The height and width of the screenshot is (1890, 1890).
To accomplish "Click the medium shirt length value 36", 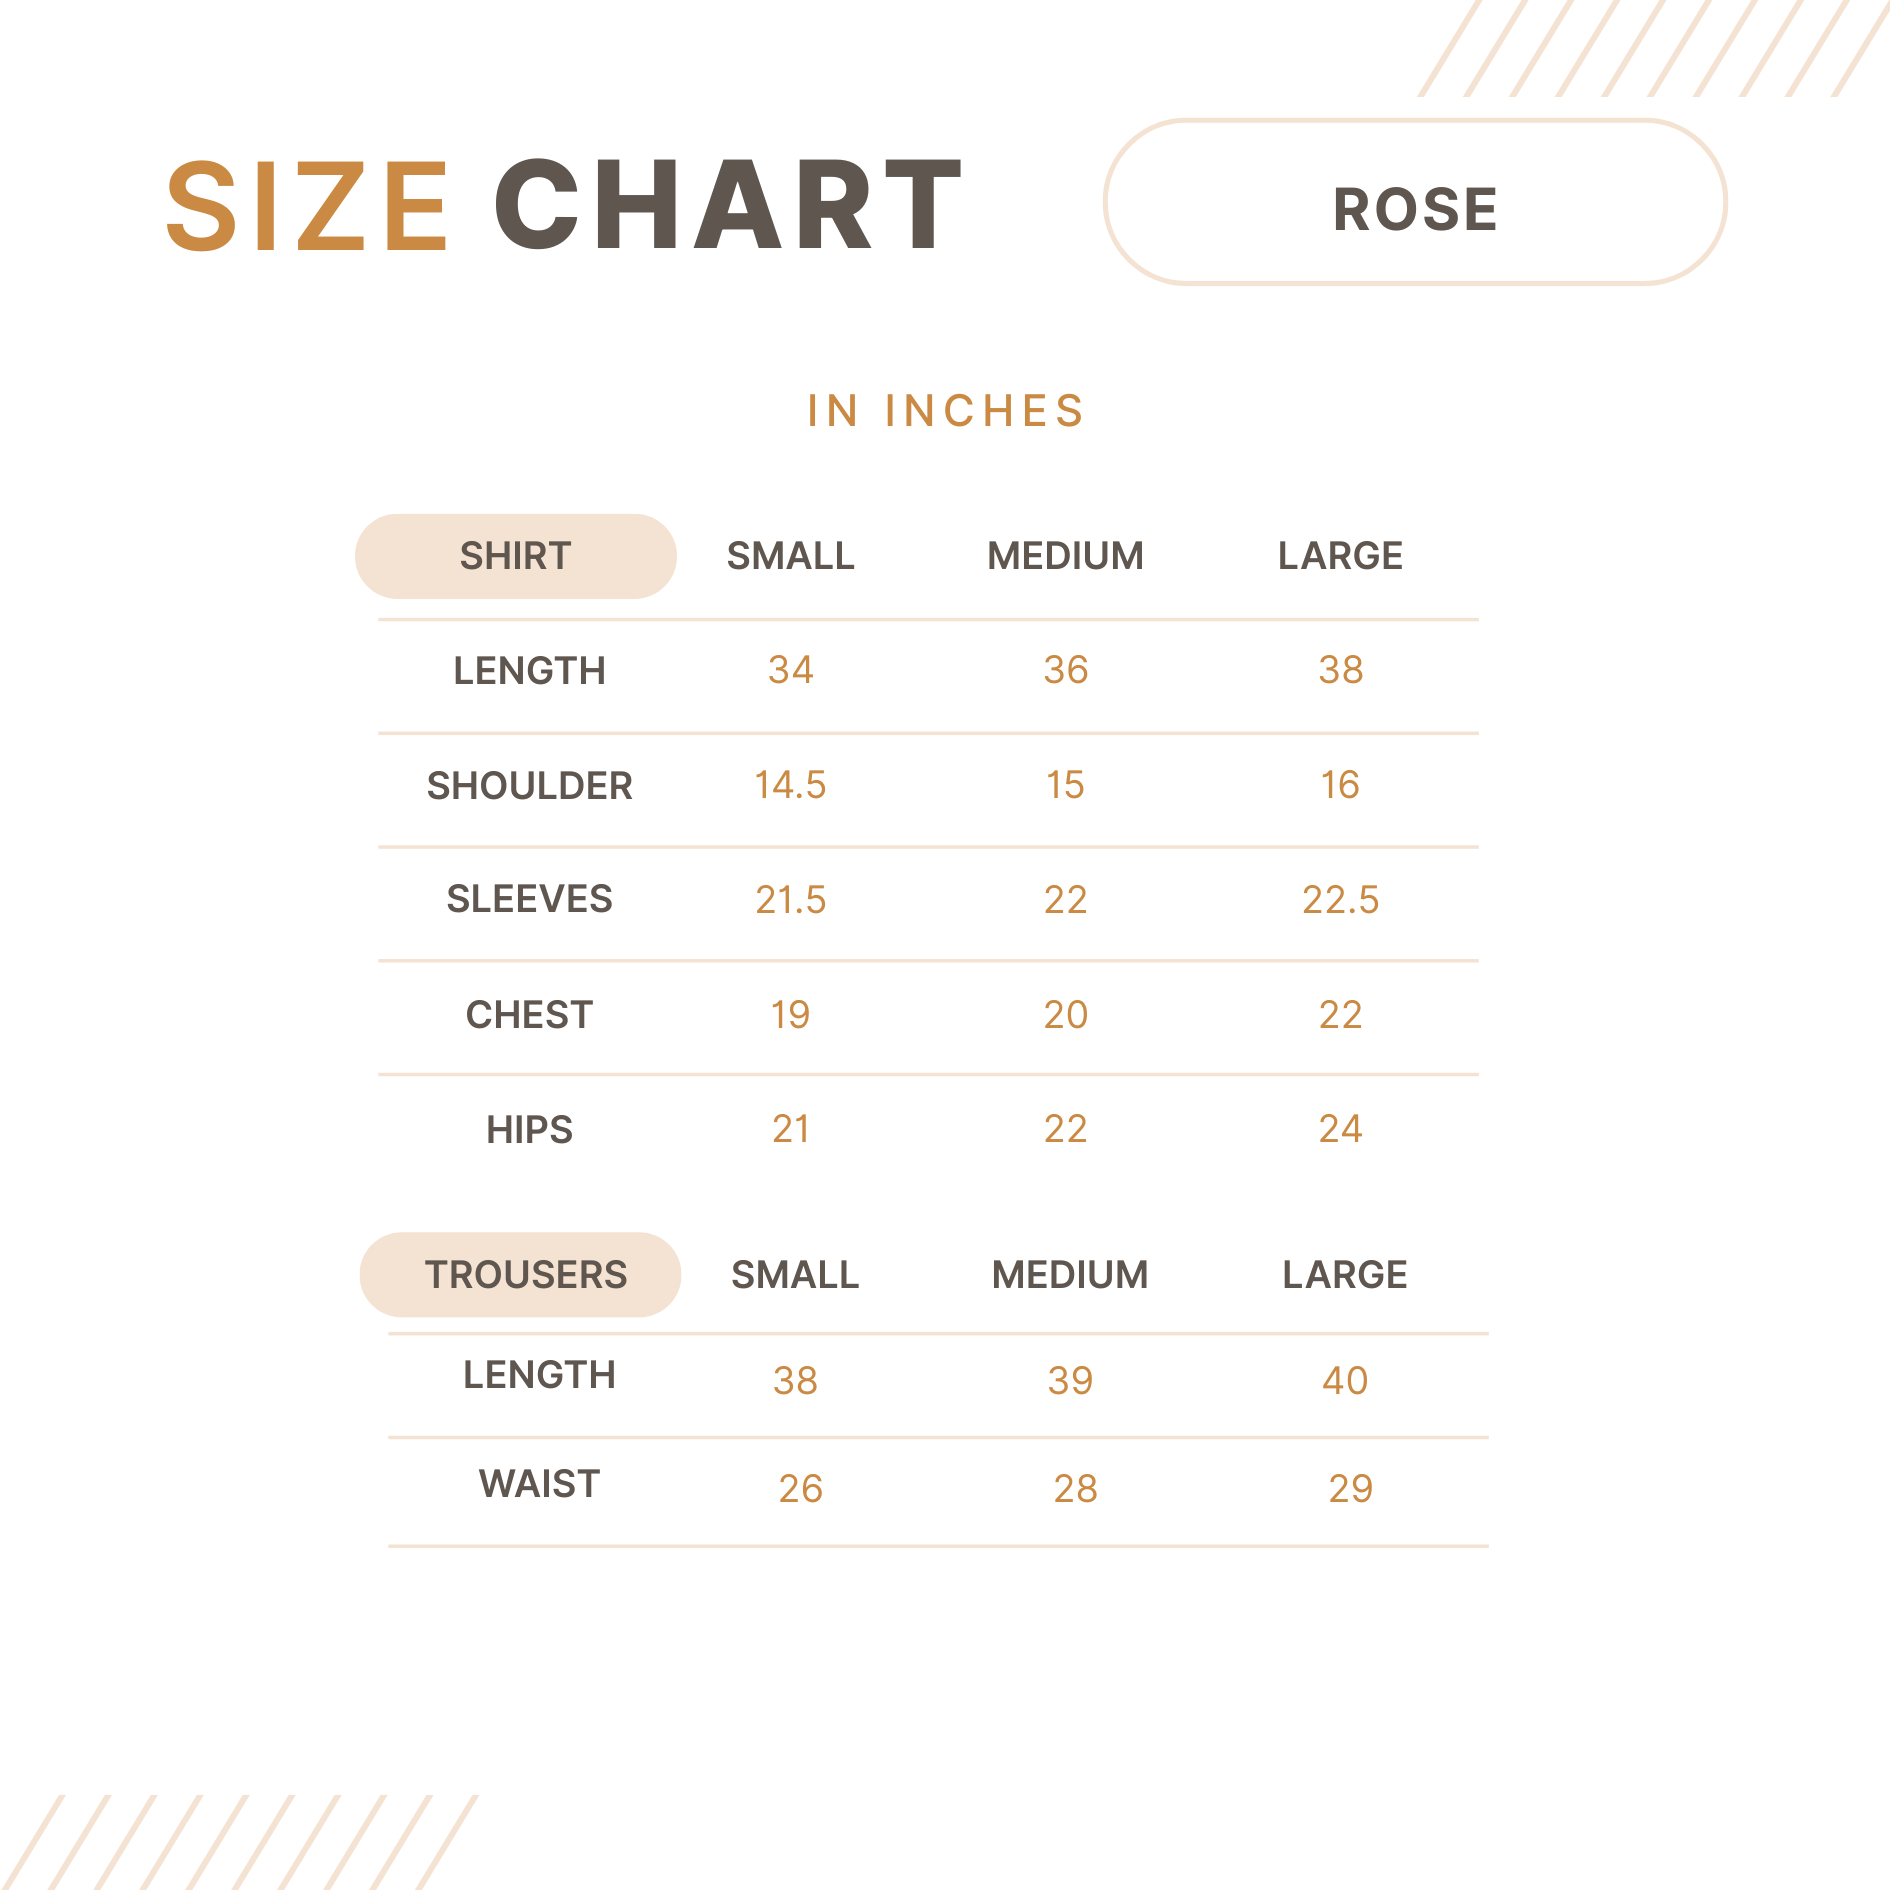I will (1065, 670).
